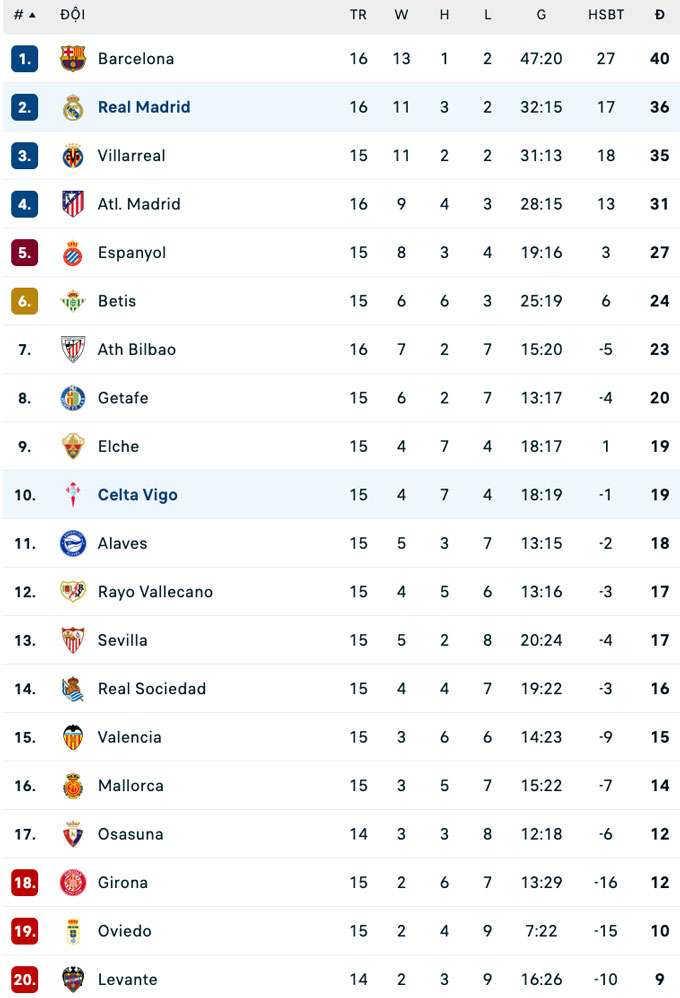Click the blue rank 1 badge

point(25,59)
